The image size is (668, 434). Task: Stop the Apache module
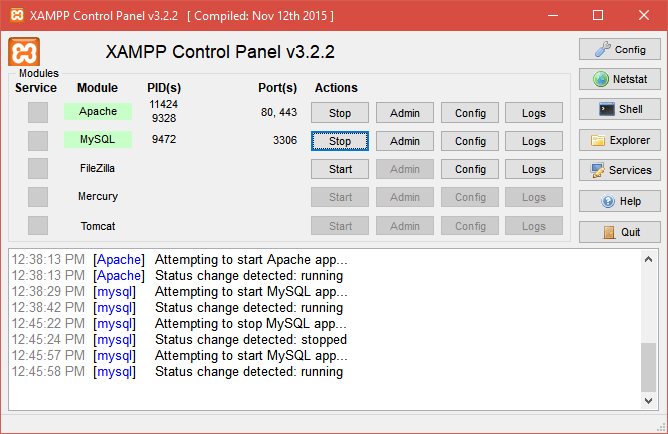click(340, 113)
